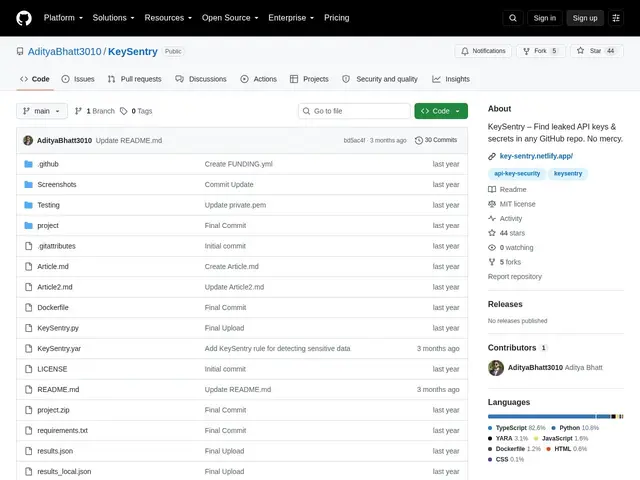640x480 pixels.
Task: Click the folder icon of .github
Action: click(x=28, y=164)
